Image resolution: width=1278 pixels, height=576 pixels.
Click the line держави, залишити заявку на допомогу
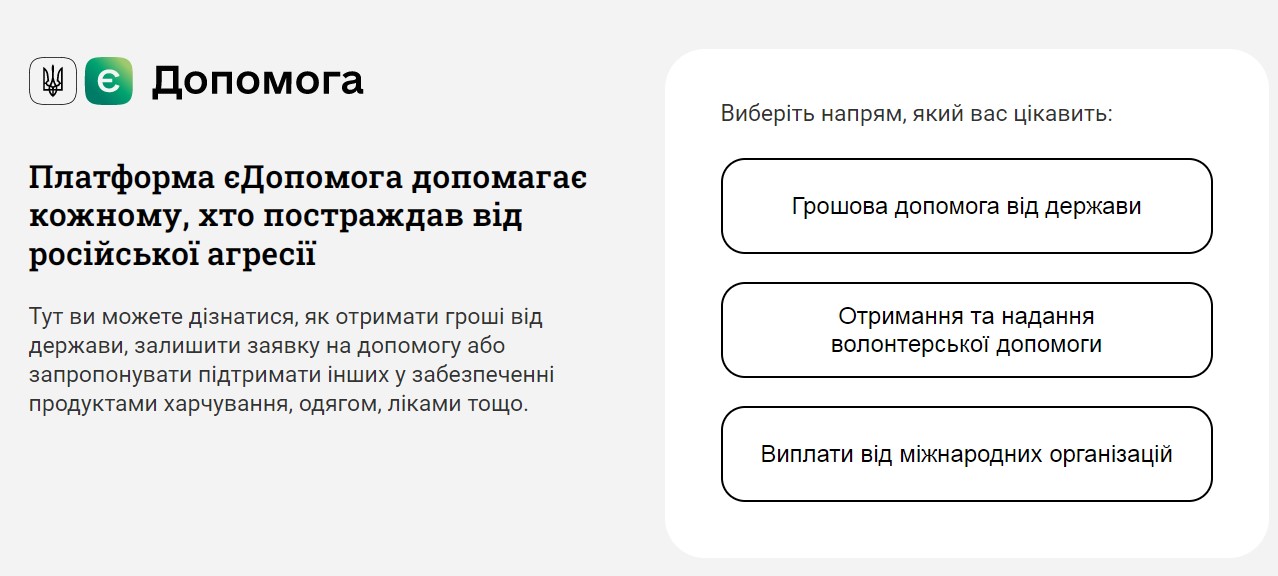[268, 347]
